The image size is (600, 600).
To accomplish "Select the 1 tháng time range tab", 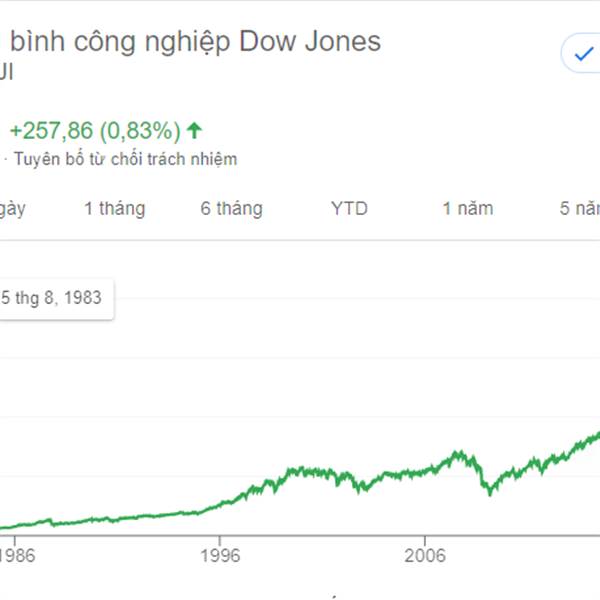I will tap(114, 209).
